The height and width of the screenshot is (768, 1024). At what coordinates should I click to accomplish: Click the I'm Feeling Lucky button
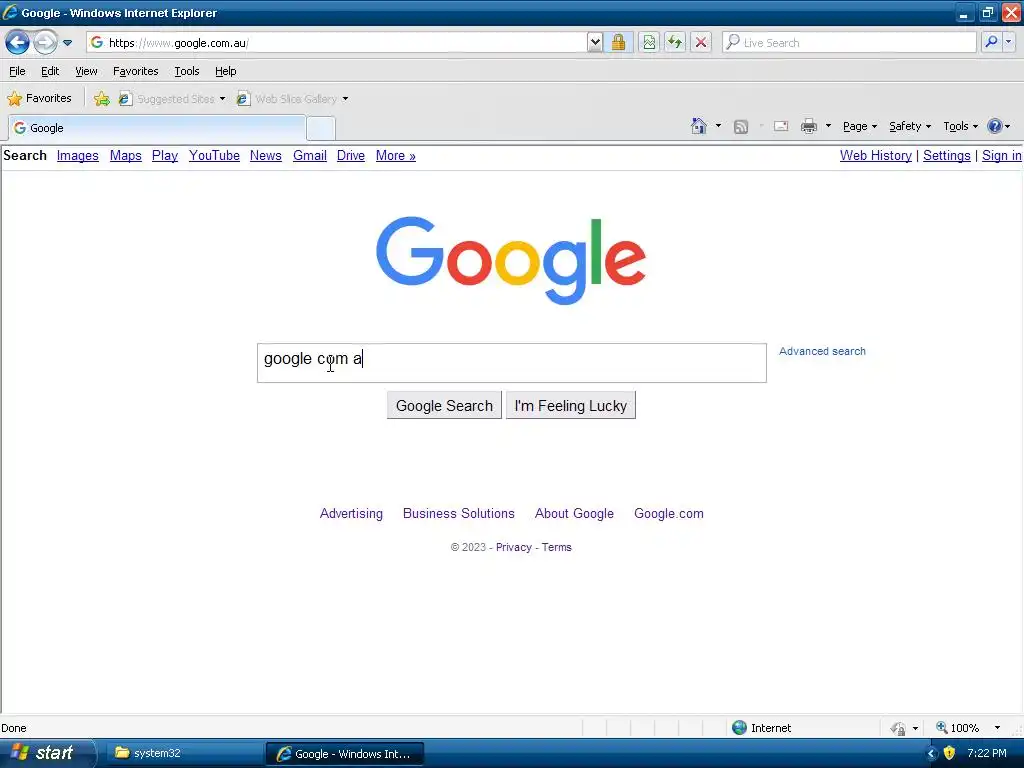coord(571,406)
